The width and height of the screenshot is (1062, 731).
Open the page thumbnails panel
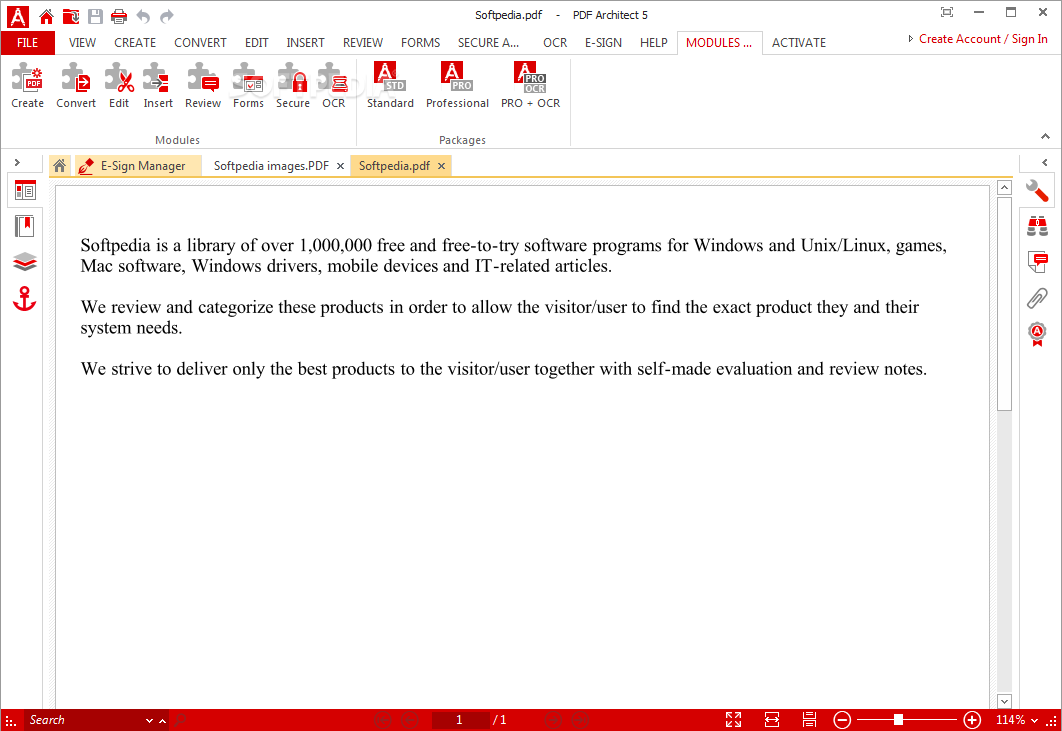25,191
